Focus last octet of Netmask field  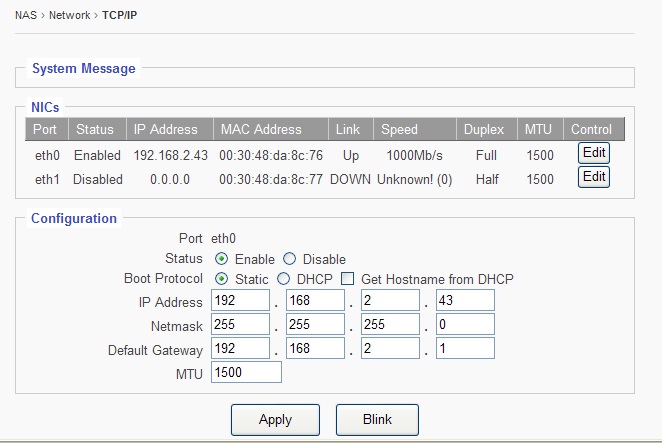(465, 326)
